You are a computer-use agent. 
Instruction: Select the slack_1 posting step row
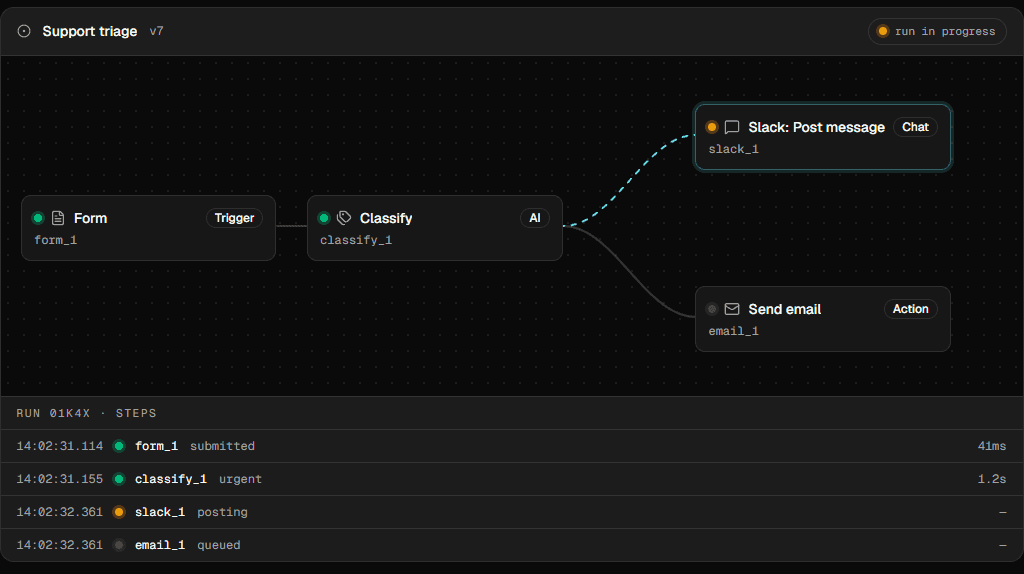(x=512, y=512)
